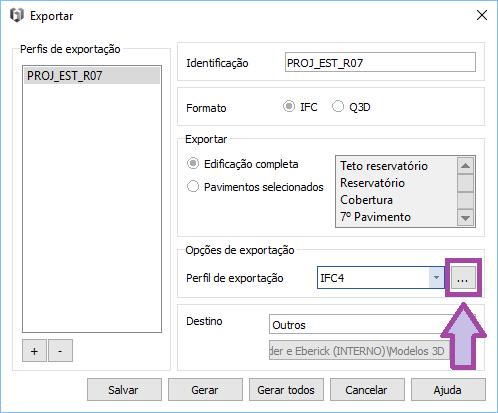Viewport: 498px width, 413px height.
Task: Select Edificação completa option
Action: [193, 164]
